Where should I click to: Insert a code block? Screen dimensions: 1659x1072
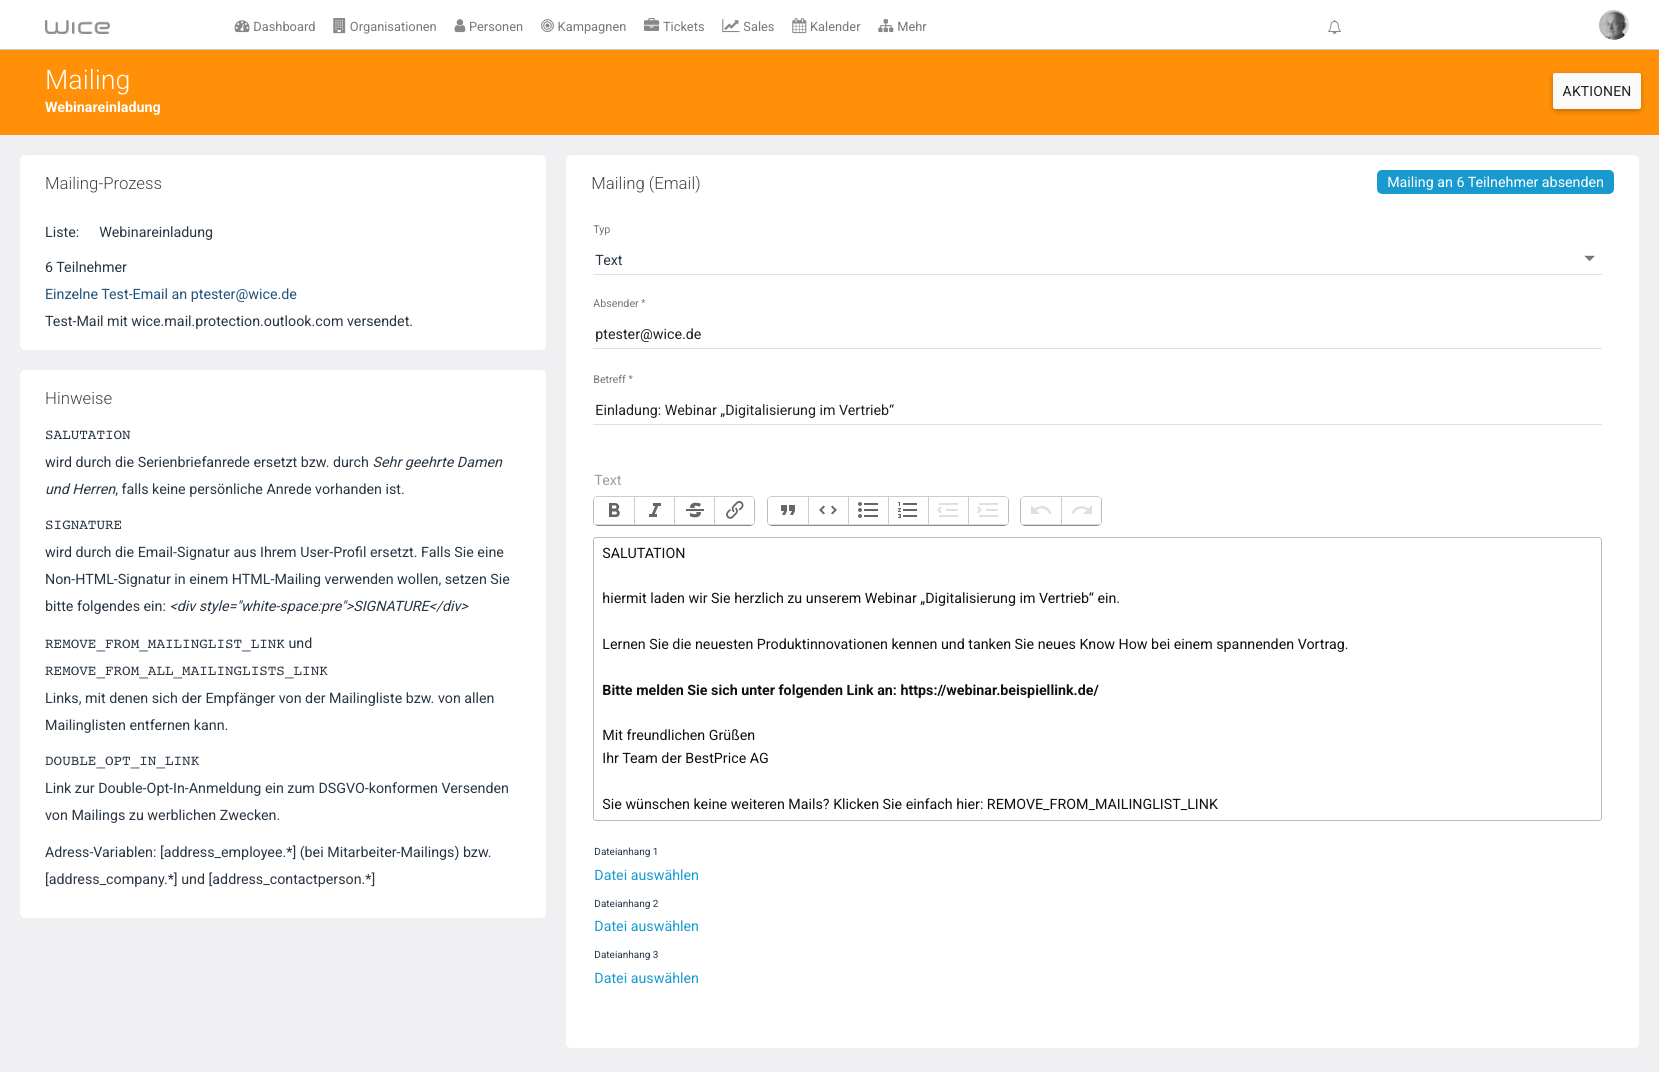click(x=828, y=511)
